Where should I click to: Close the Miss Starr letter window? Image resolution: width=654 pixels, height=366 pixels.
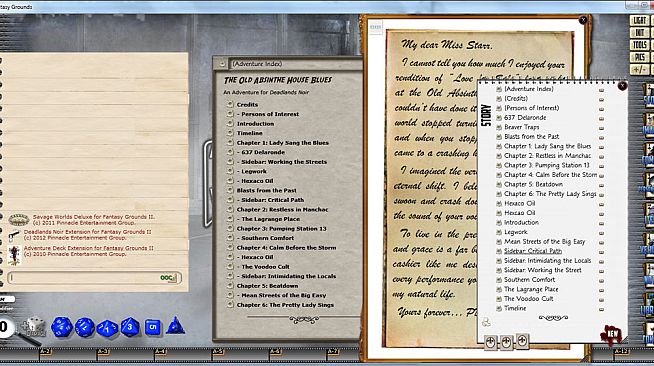583,20
